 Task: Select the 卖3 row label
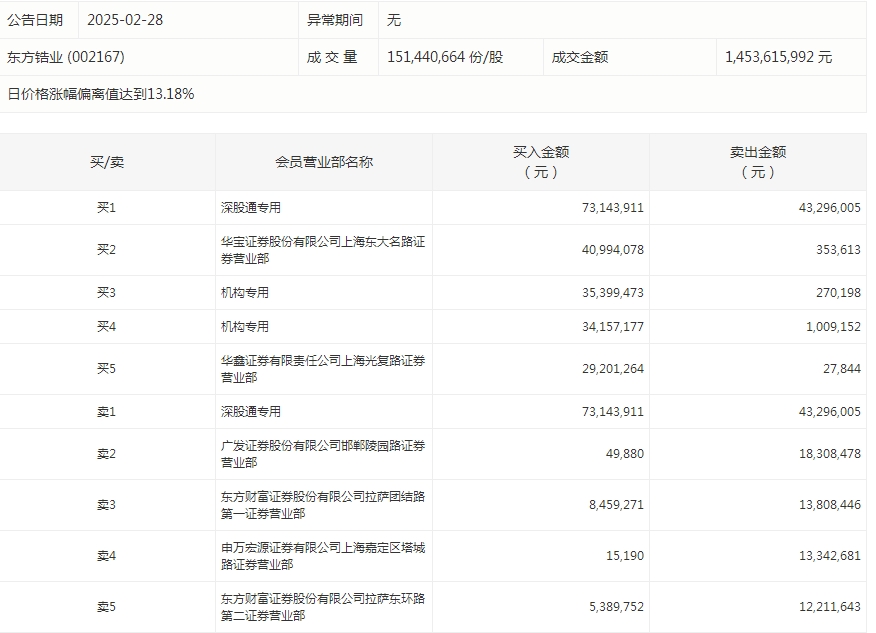click(x=107, y=505)
